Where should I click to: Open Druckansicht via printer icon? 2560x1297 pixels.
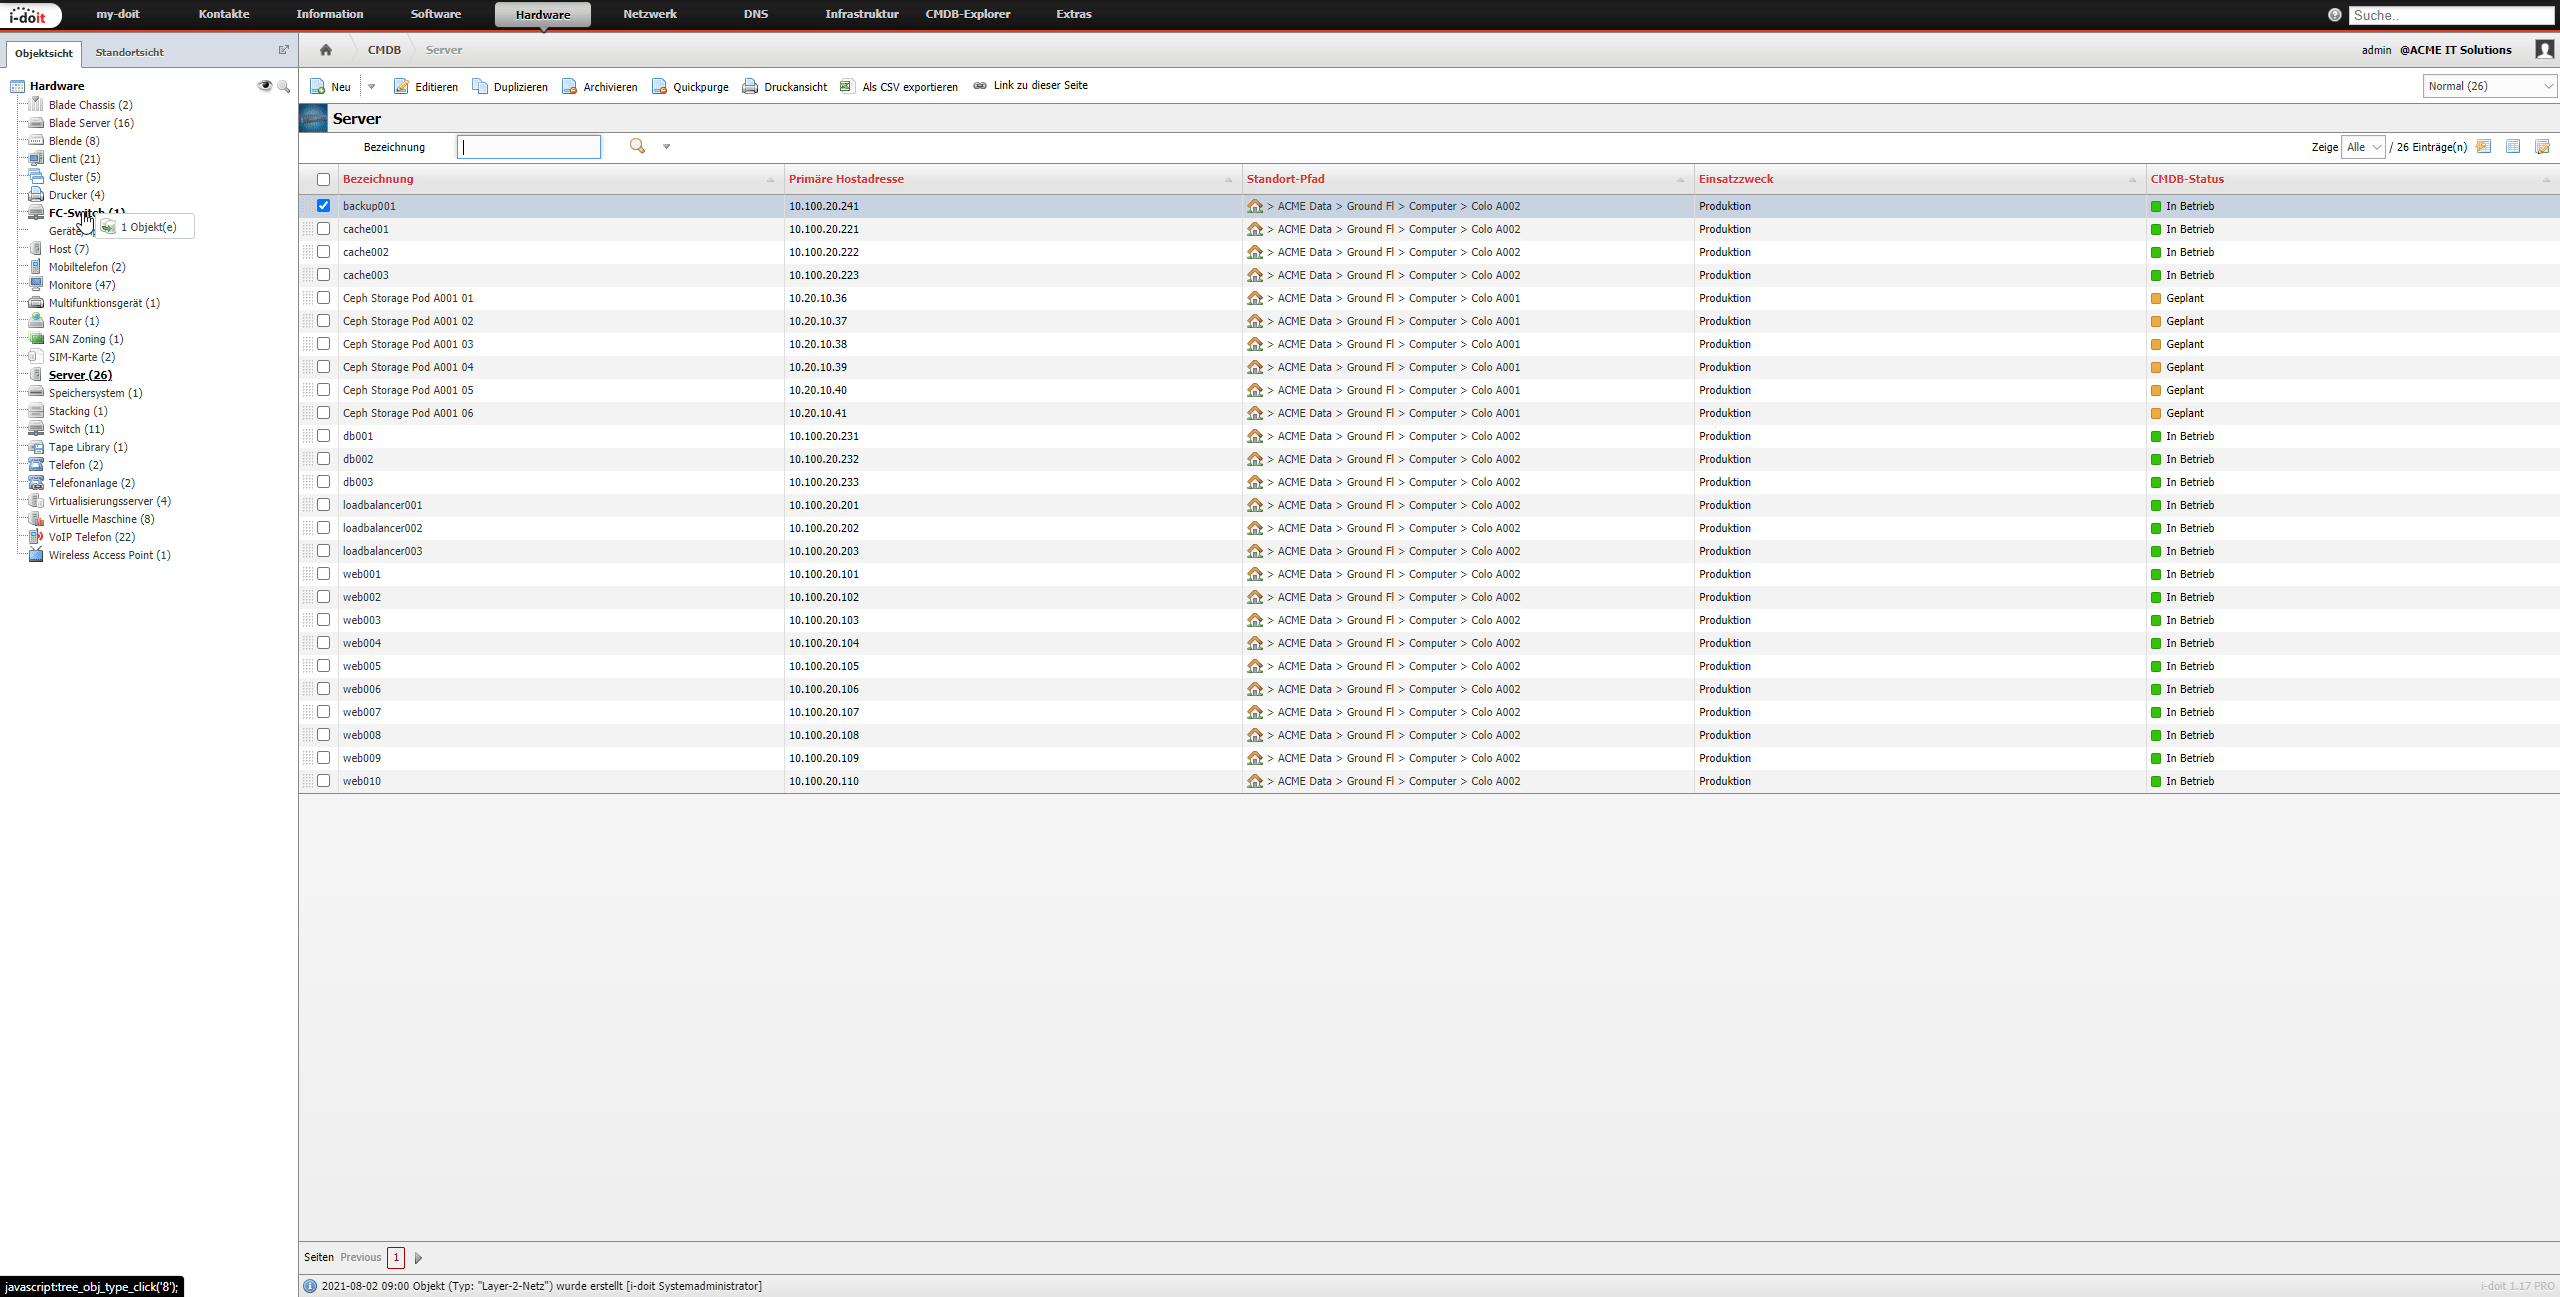point(750,87)
